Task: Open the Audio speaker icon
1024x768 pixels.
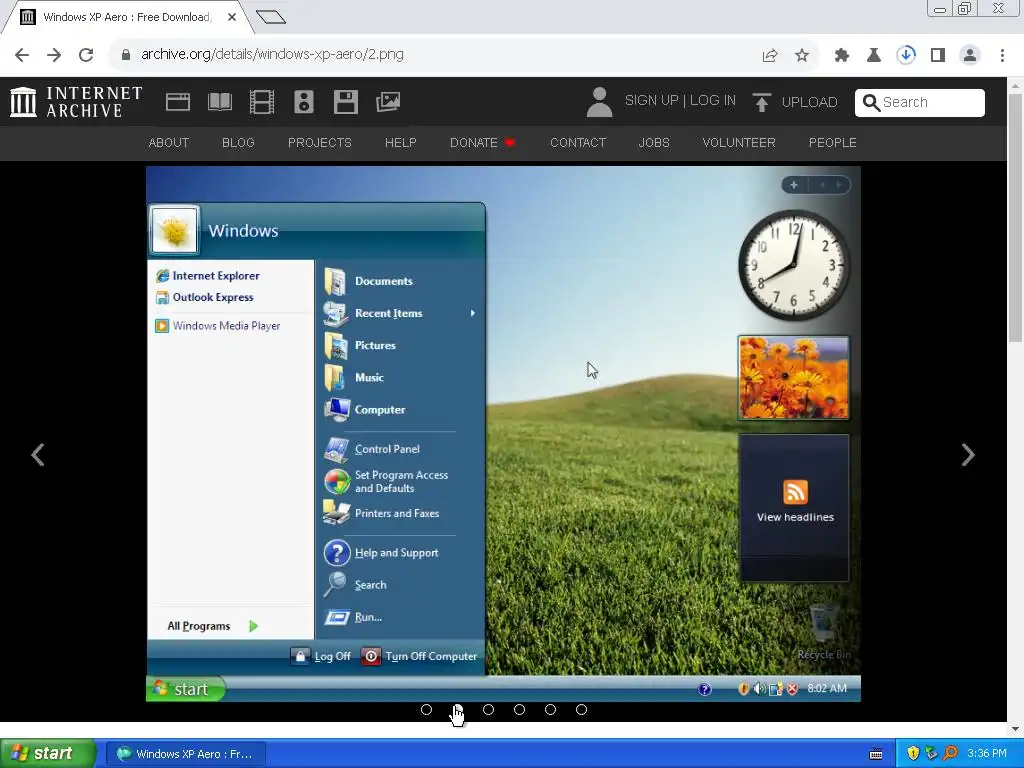Action: (x=304, y=102)
